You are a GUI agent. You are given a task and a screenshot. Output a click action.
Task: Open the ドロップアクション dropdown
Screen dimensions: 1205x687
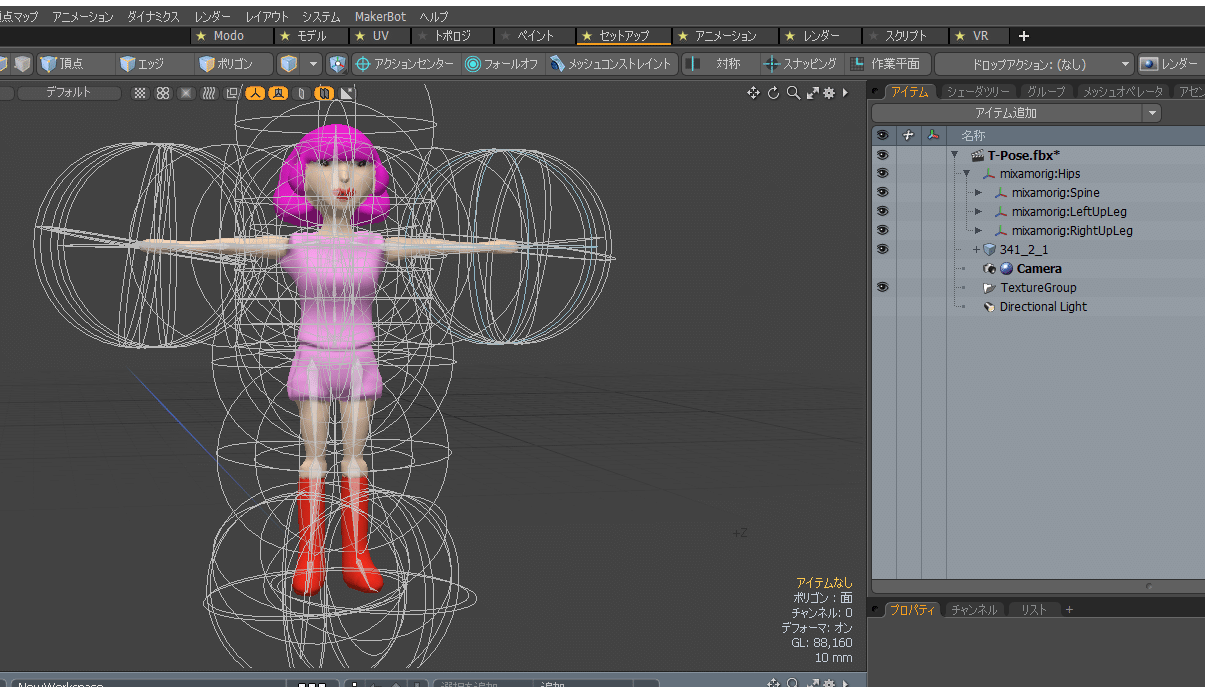[x=1035, y=64]
